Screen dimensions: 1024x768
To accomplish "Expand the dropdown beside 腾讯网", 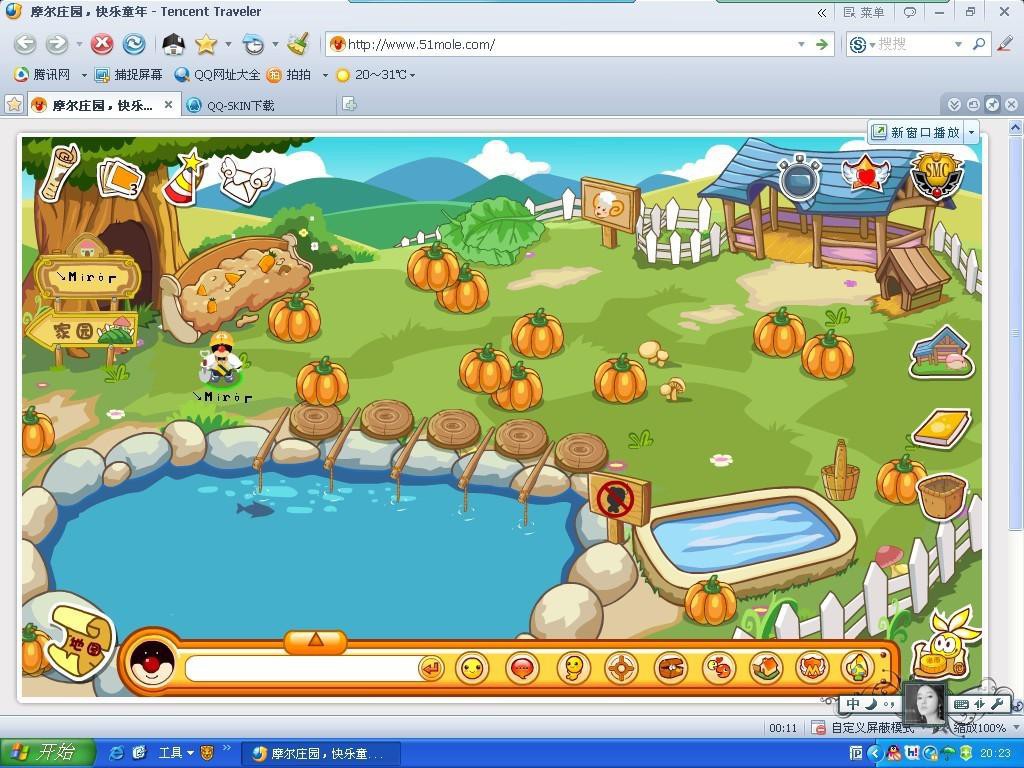I will [x=84, y=75].
